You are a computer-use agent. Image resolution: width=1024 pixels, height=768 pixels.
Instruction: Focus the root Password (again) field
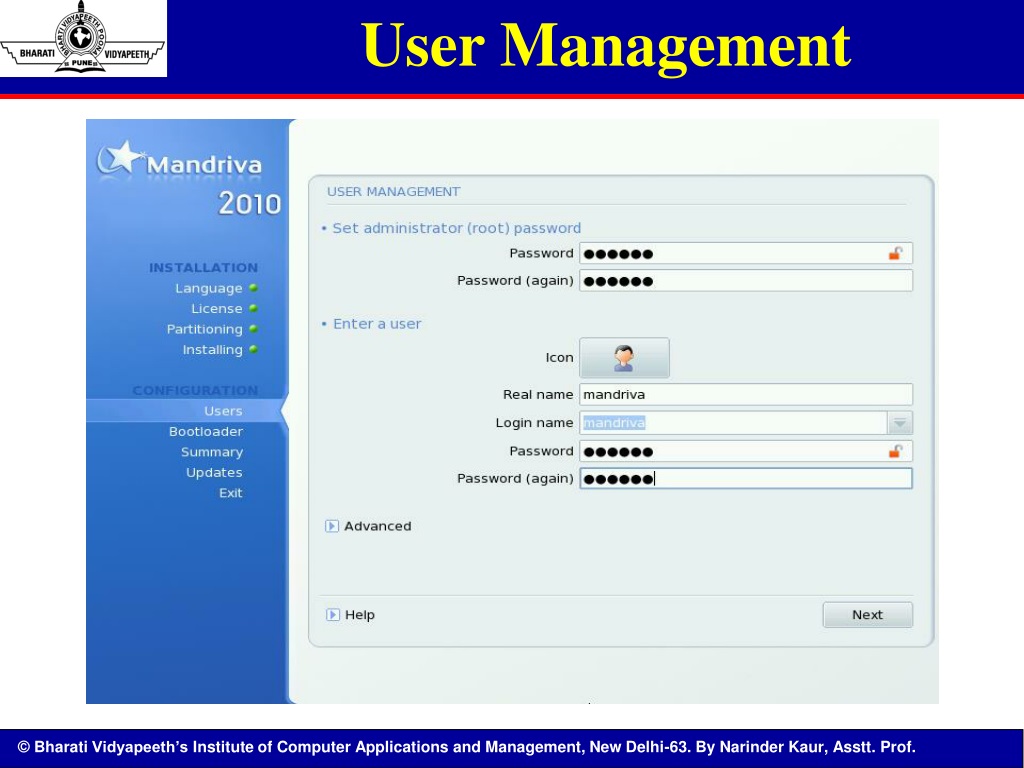[746, 281]
